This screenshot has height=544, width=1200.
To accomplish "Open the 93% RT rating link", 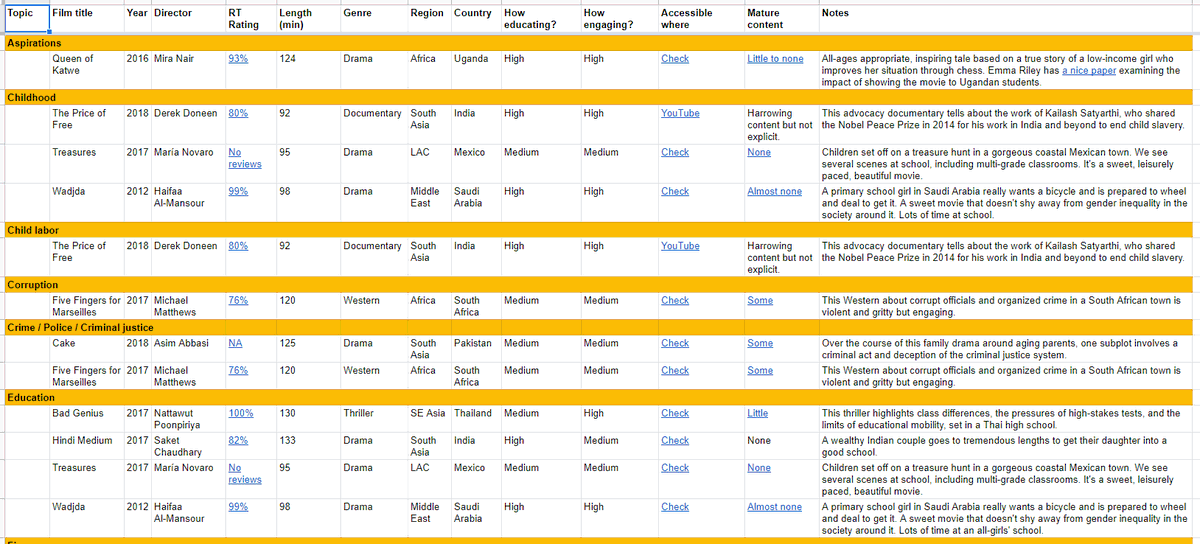I will (x=238, y=59).
